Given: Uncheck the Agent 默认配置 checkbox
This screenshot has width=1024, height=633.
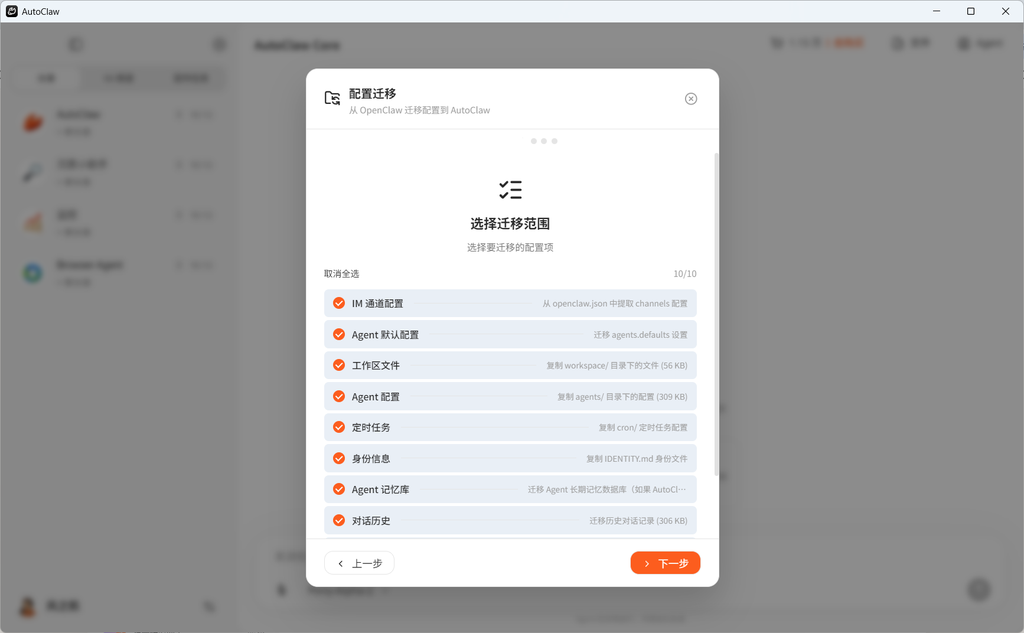Looking at the screenshot, I should 339,334.
